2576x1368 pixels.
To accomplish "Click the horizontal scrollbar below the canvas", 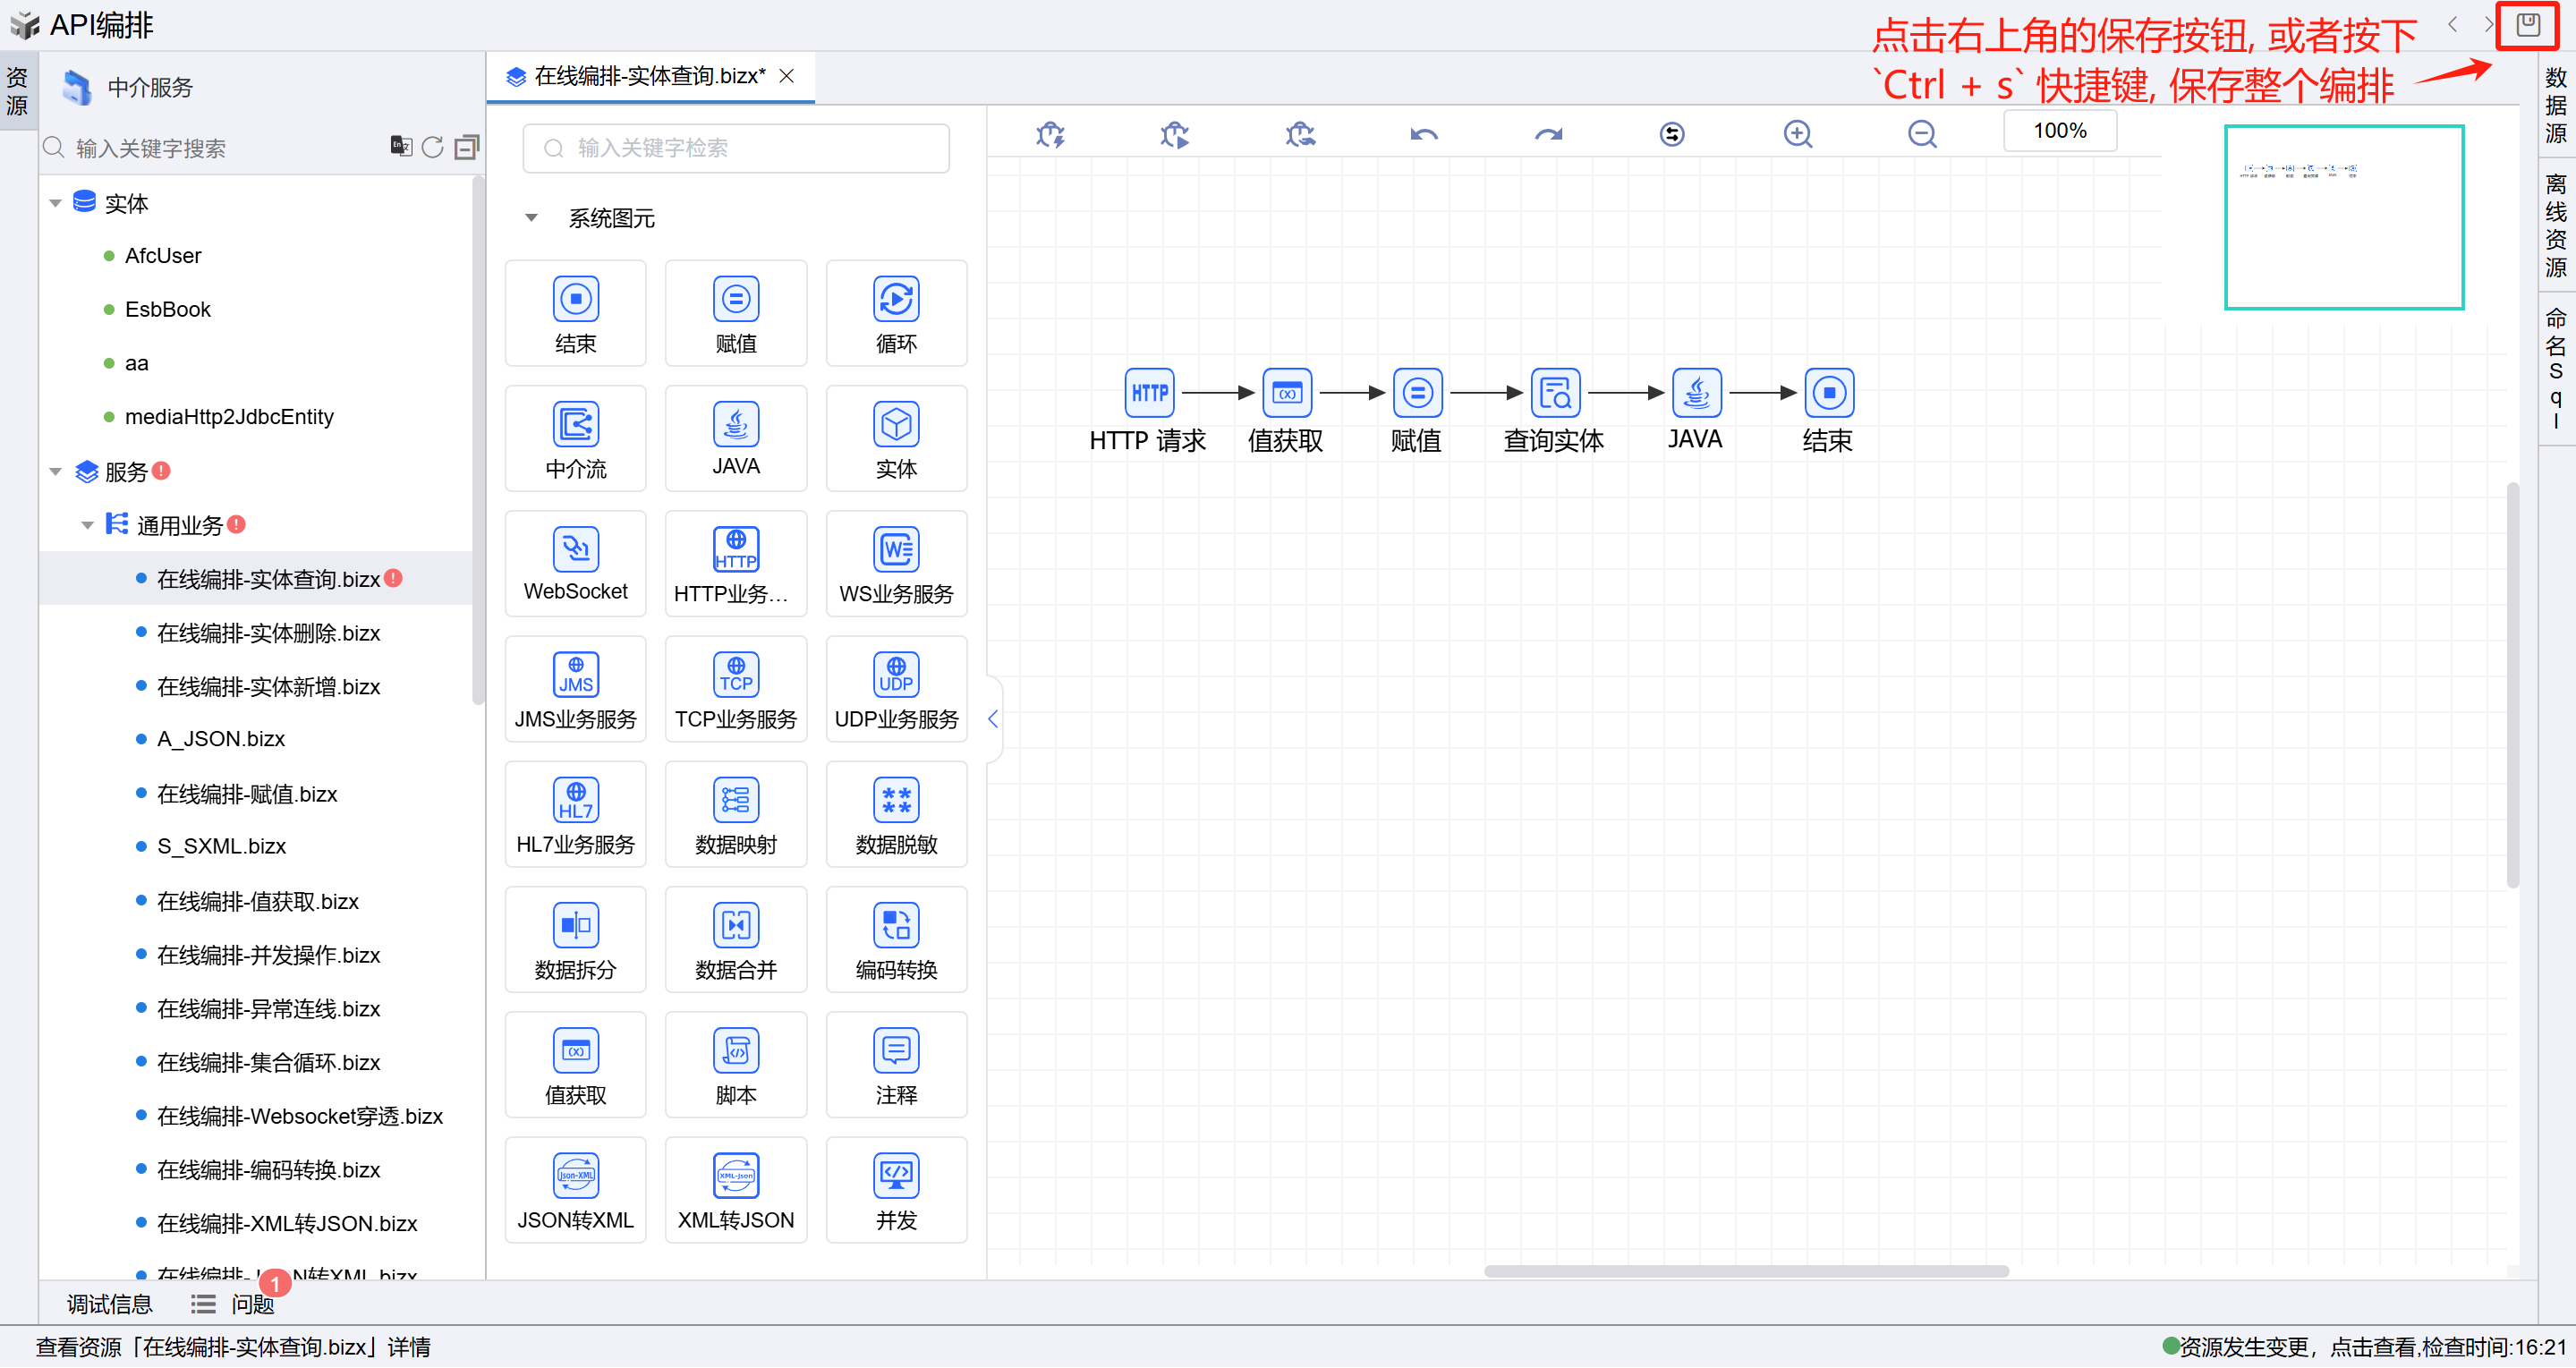I will 1745,1271.
